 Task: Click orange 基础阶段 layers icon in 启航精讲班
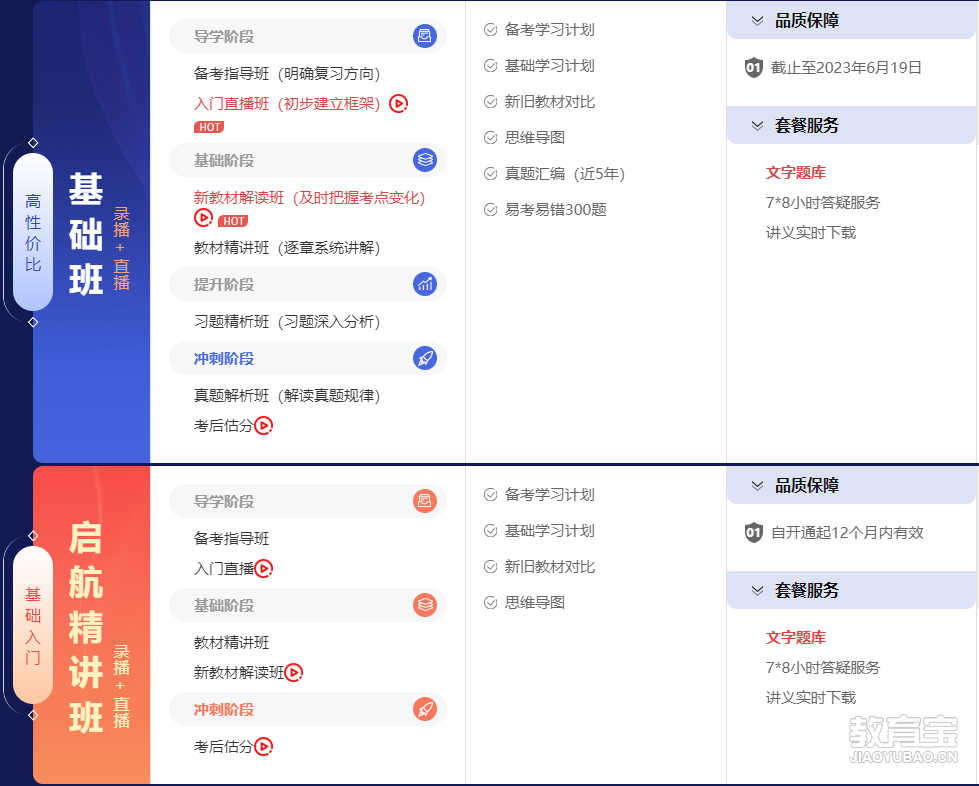(x=425, y=606)
